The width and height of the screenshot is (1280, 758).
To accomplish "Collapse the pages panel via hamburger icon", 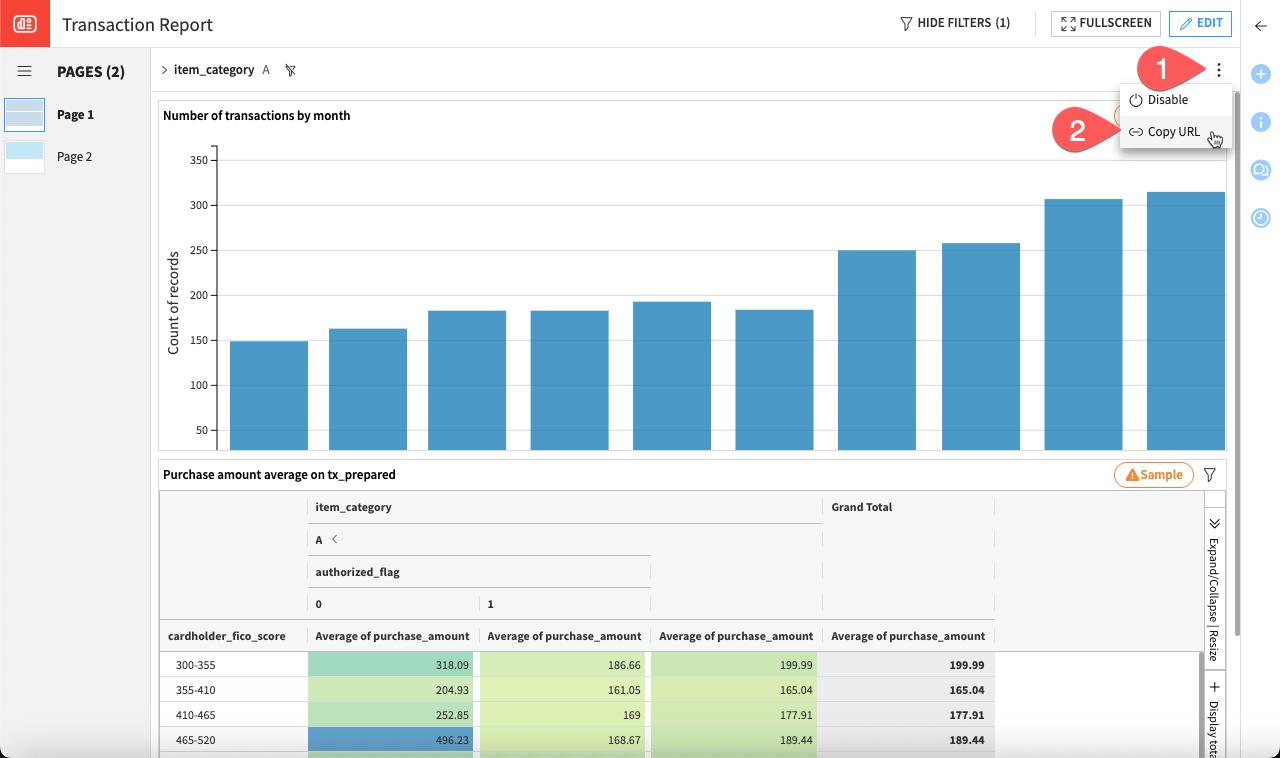I will point(24,70).
